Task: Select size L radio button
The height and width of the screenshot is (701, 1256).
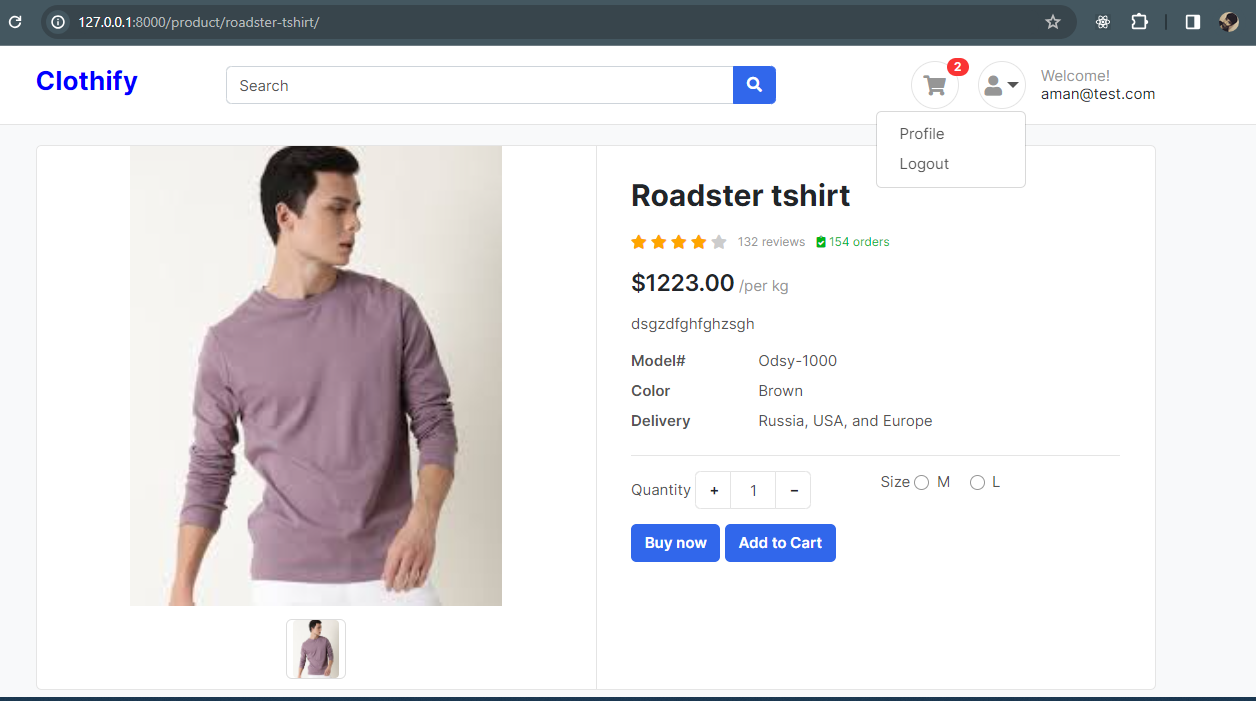Action: tap(977, 482)
